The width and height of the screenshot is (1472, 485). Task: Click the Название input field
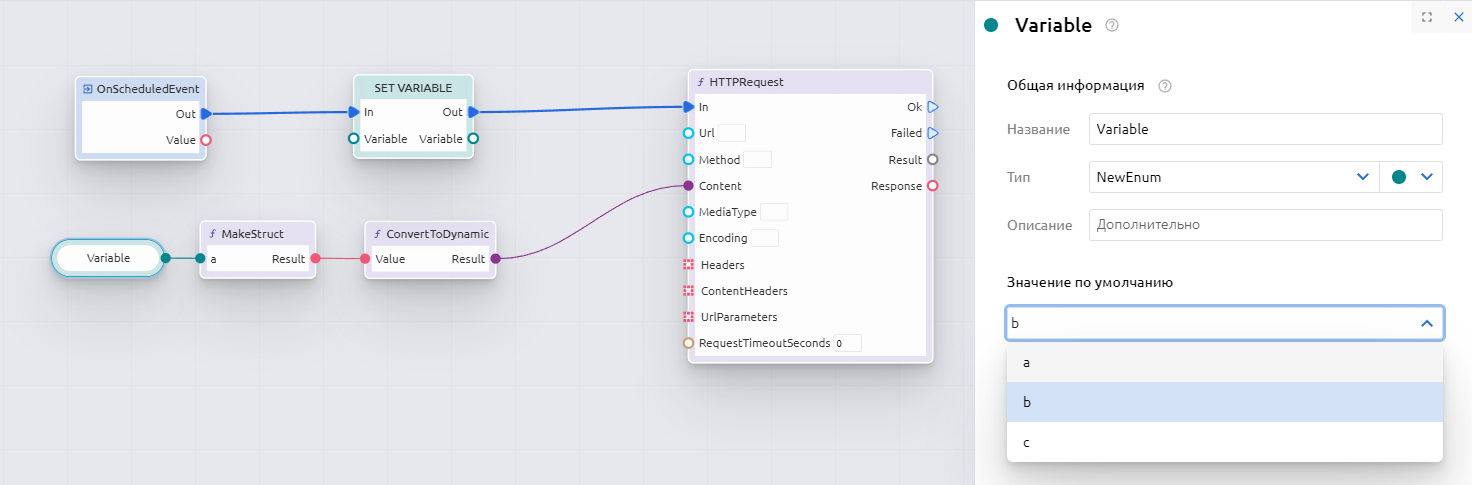click(x=1265, y=129)
